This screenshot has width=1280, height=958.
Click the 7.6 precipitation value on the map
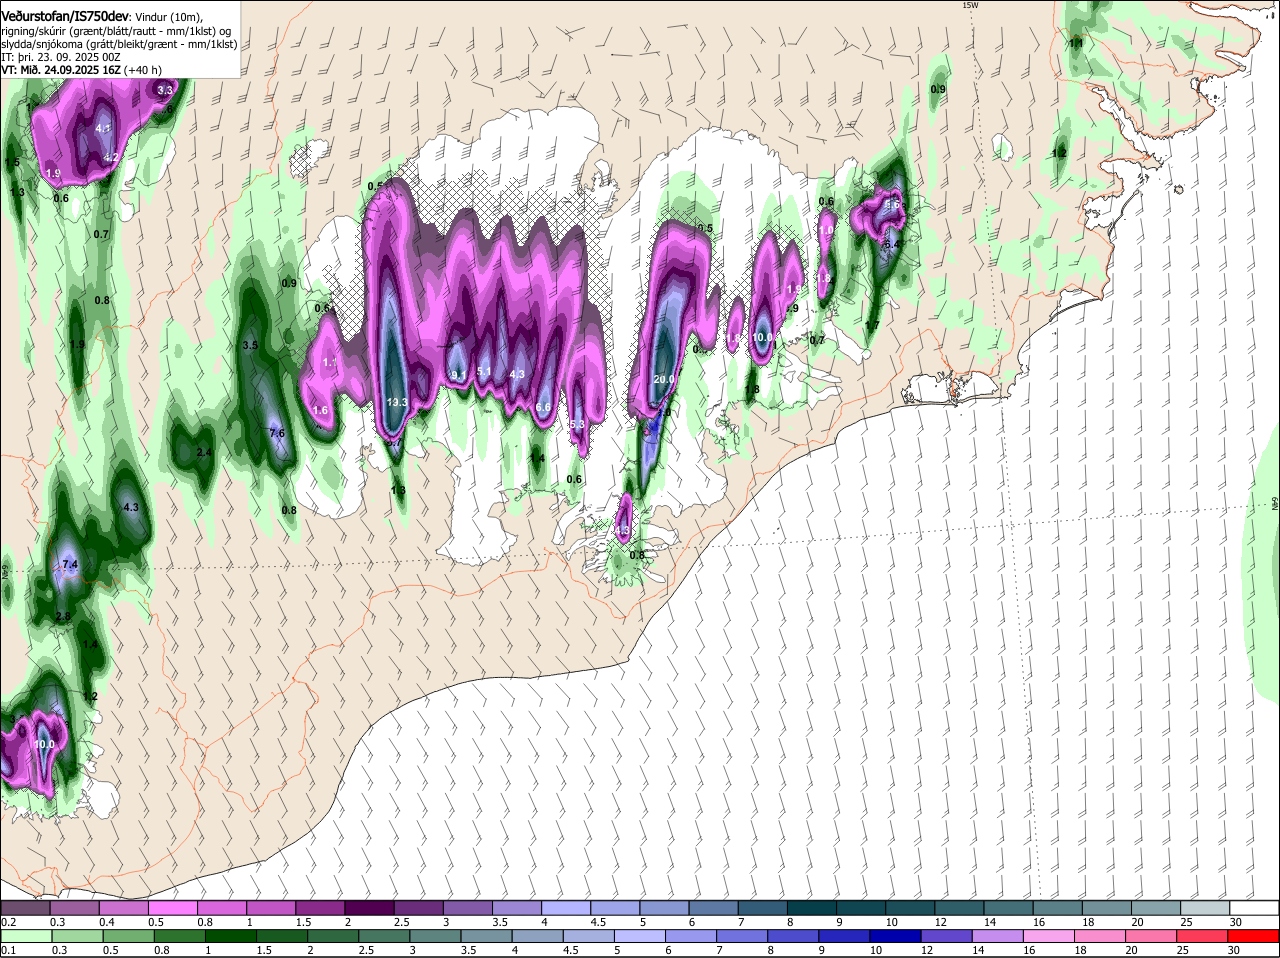(x=278, y=433)
